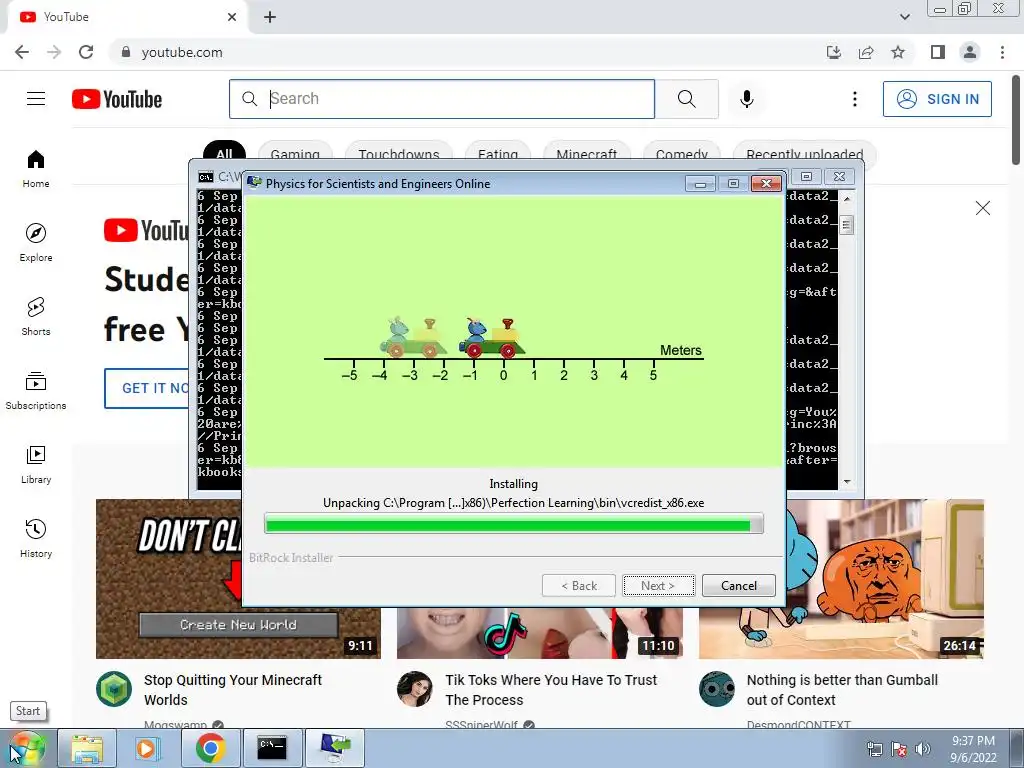Go to Home in sidebar
The image size is (1024, 768).
point(36,168)
